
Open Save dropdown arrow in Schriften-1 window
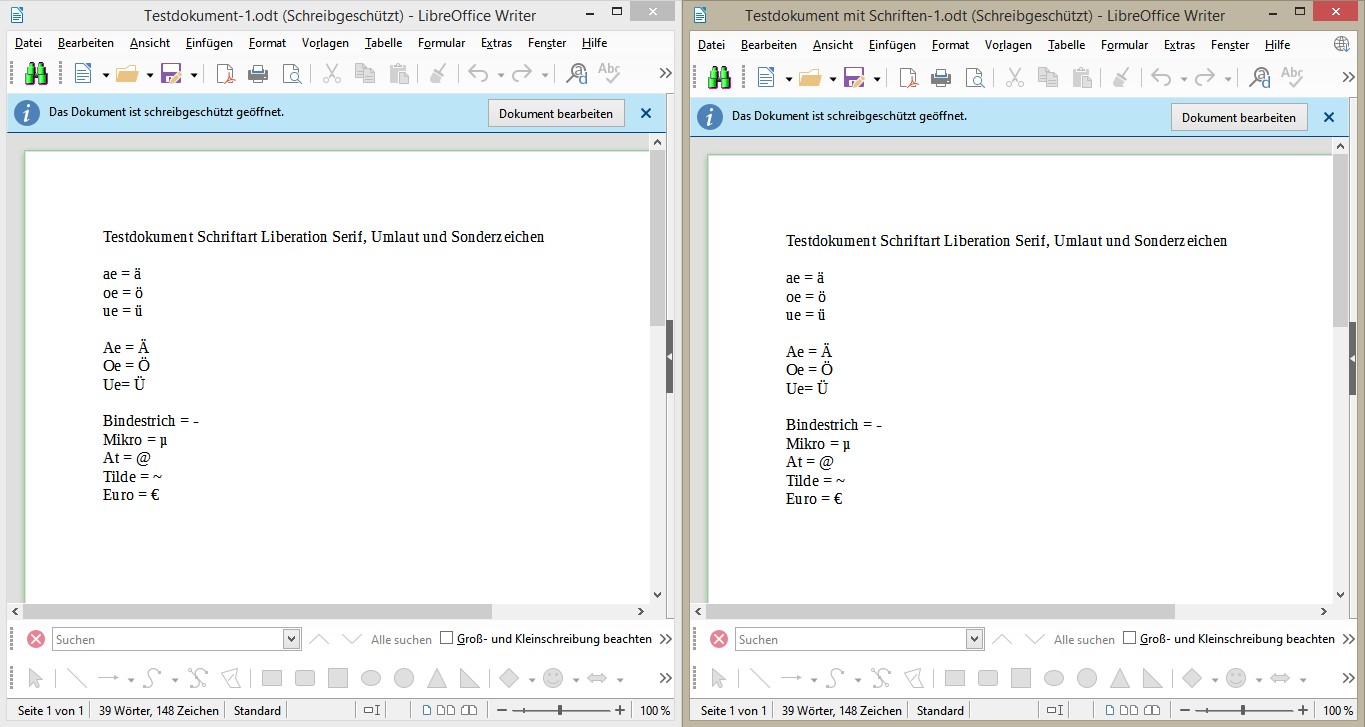[x=877, y=79]
